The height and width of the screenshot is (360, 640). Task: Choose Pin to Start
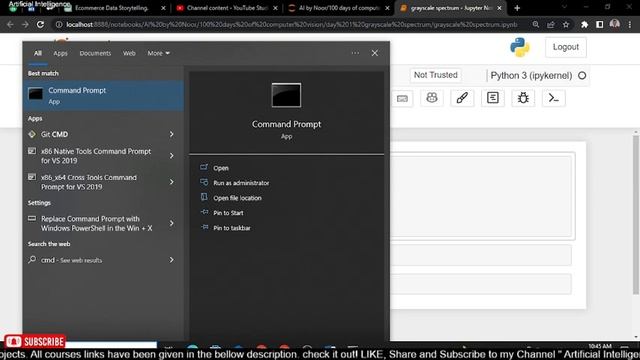point(228,213)
